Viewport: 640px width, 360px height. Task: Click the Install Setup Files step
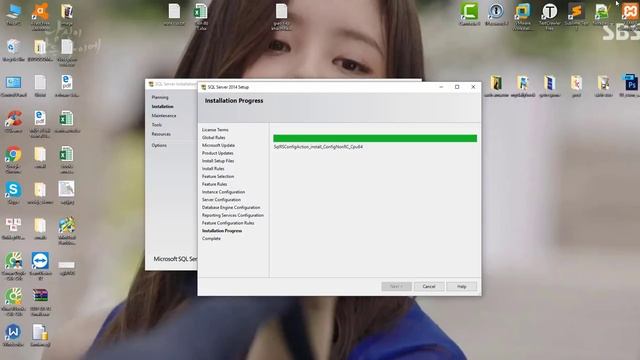(x=218, y=161)
